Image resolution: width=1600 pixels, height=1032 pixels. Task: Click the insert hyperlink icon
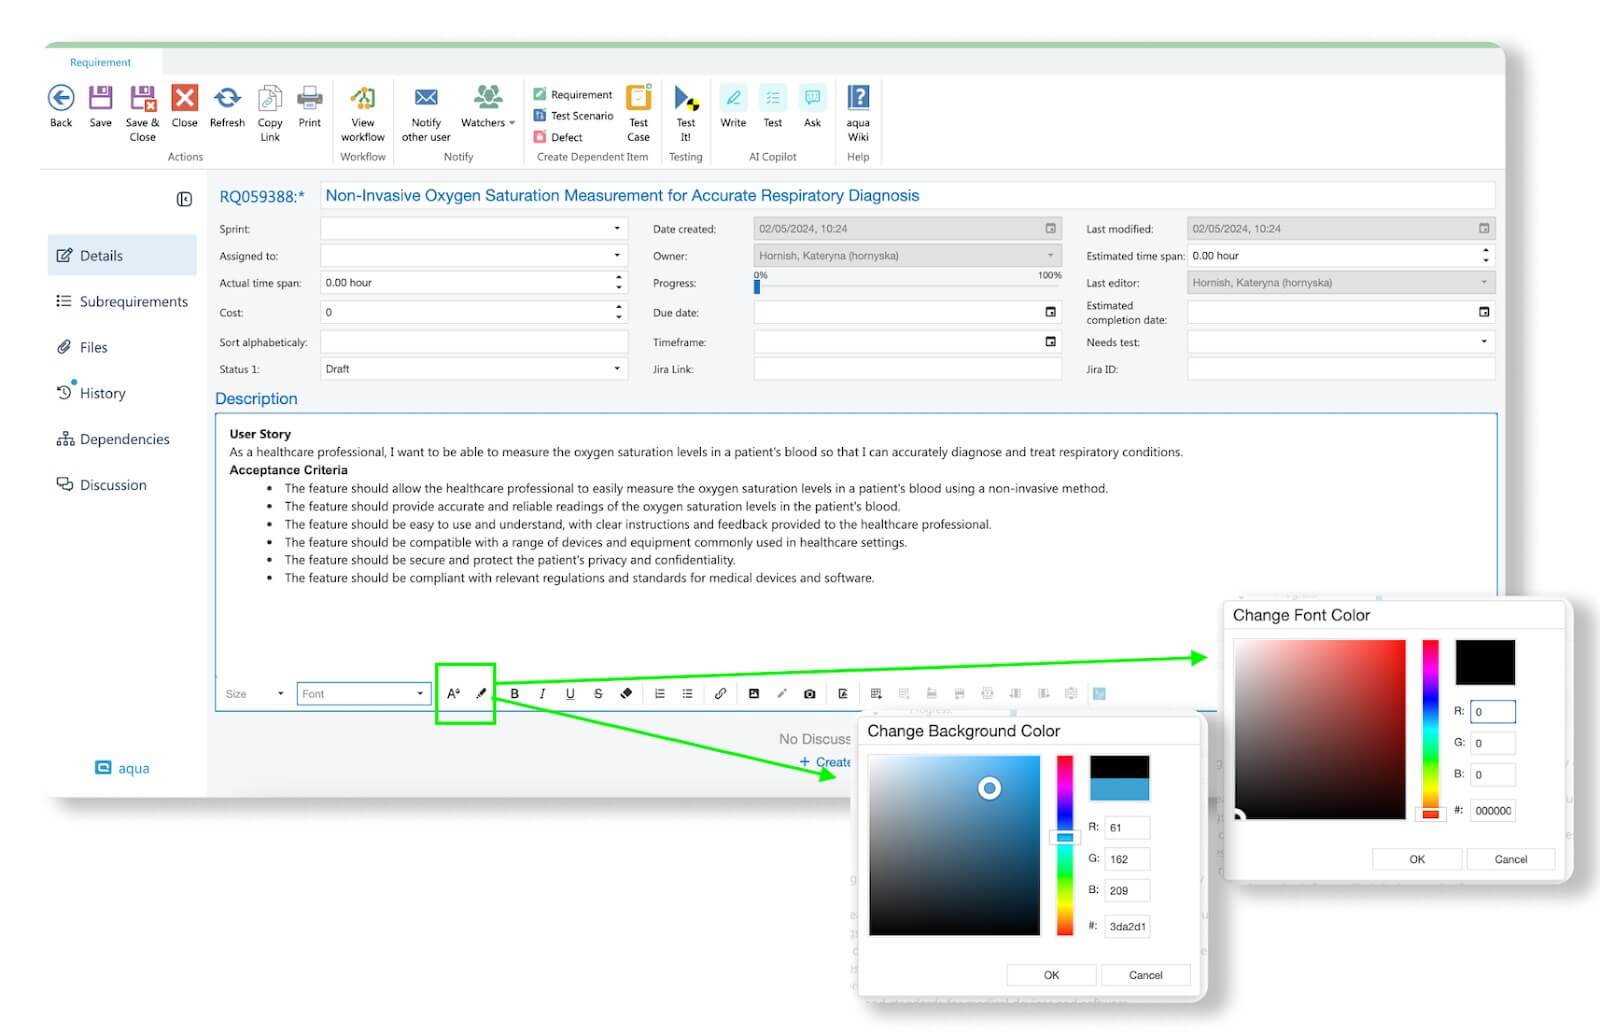click(720, 693)
